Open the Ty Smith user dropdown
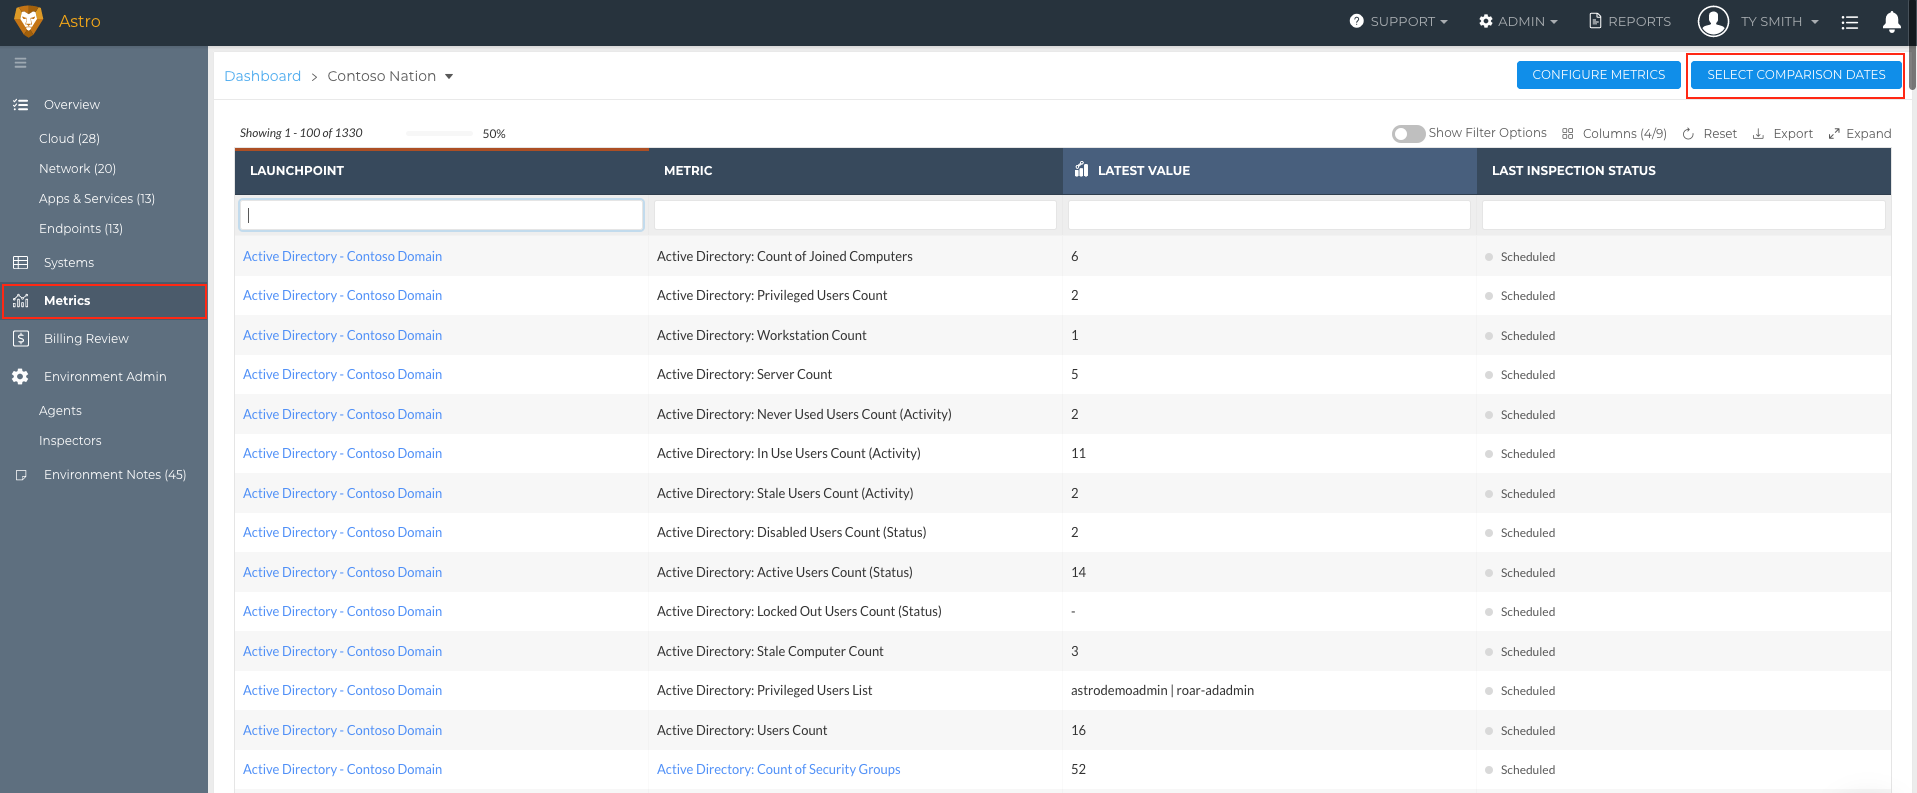1917x793 pixels. [x=1779, y=21]
